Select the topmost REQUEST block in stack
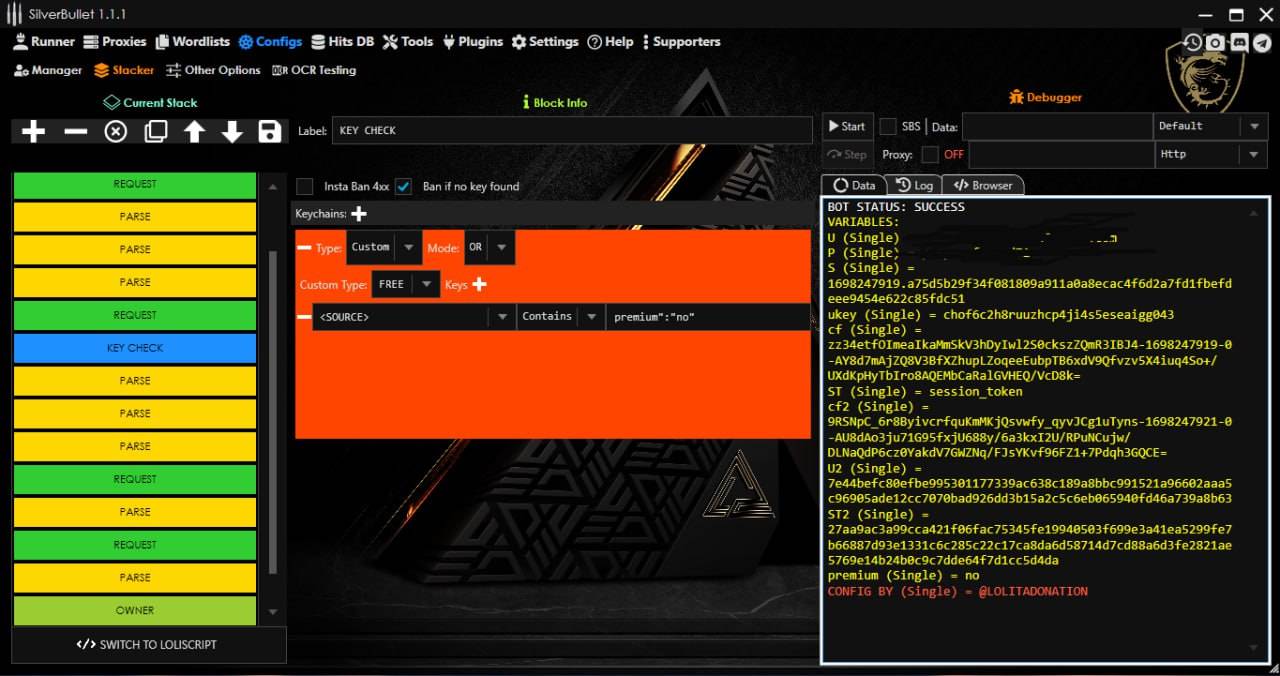The image size is (1280, 676). [x=135, y=184]
